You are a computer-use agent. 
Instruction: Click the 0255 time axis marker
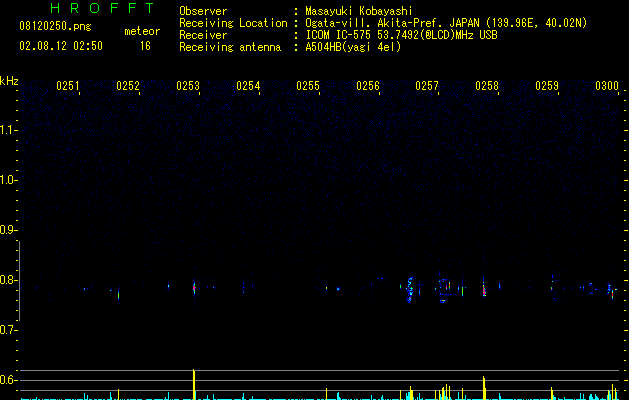point(308,86)
